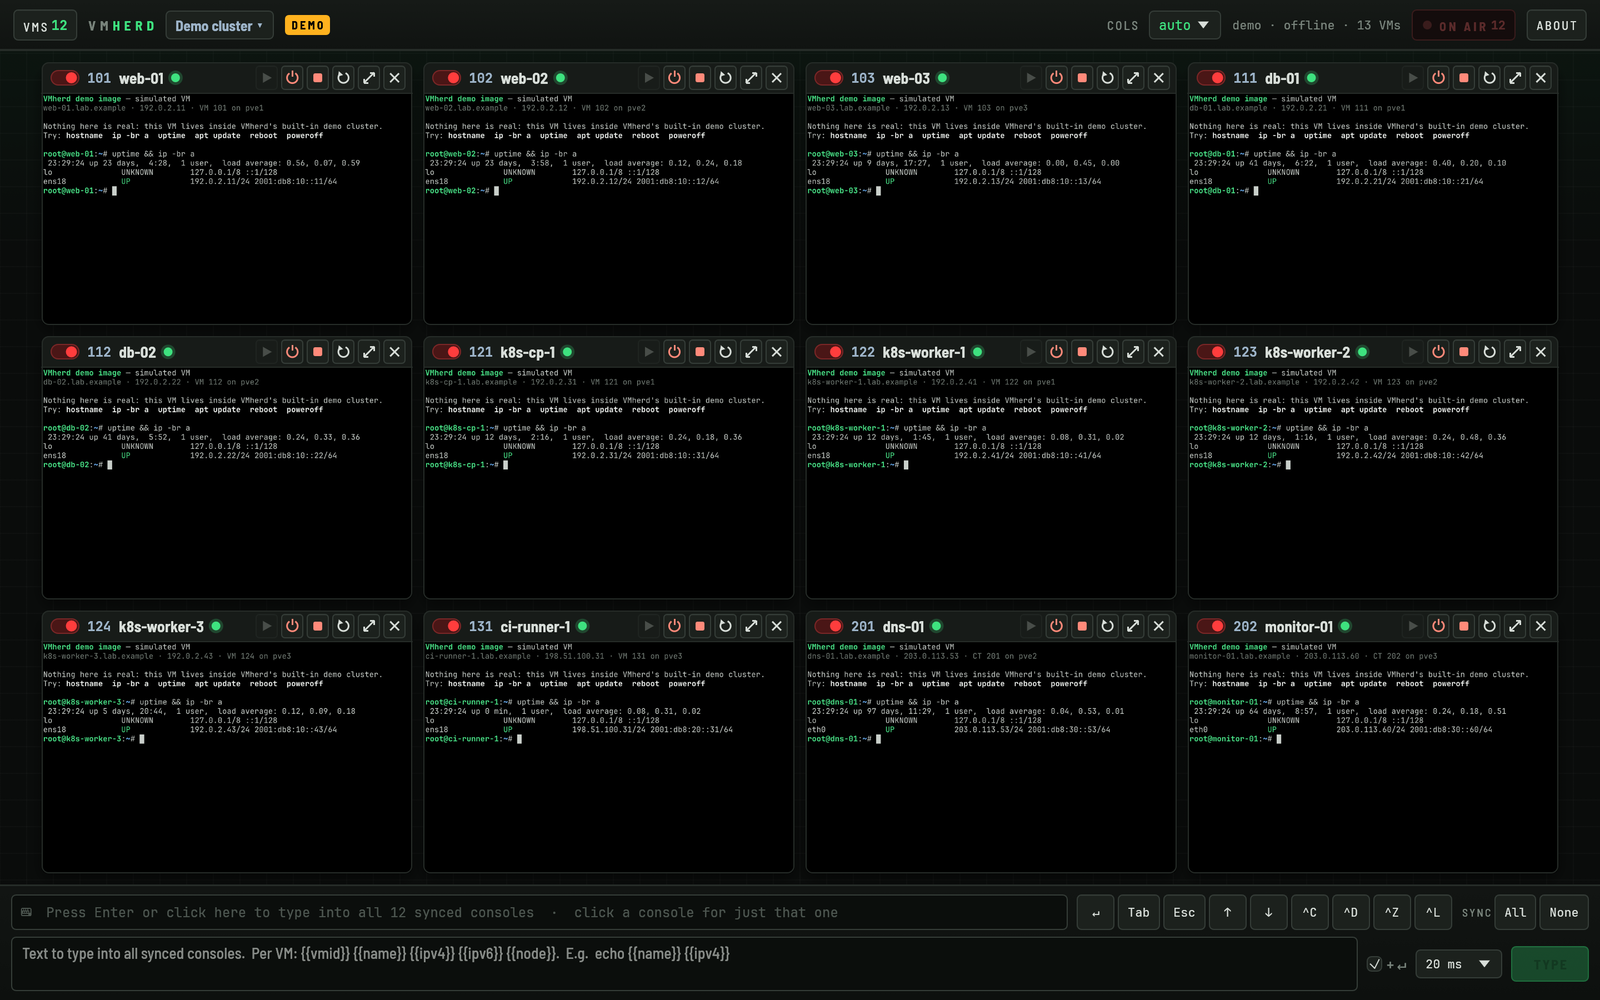Open the 20 ms delay dropdown
The height and width of the screenshot is (1000, 1600).
click(1459, 964)
